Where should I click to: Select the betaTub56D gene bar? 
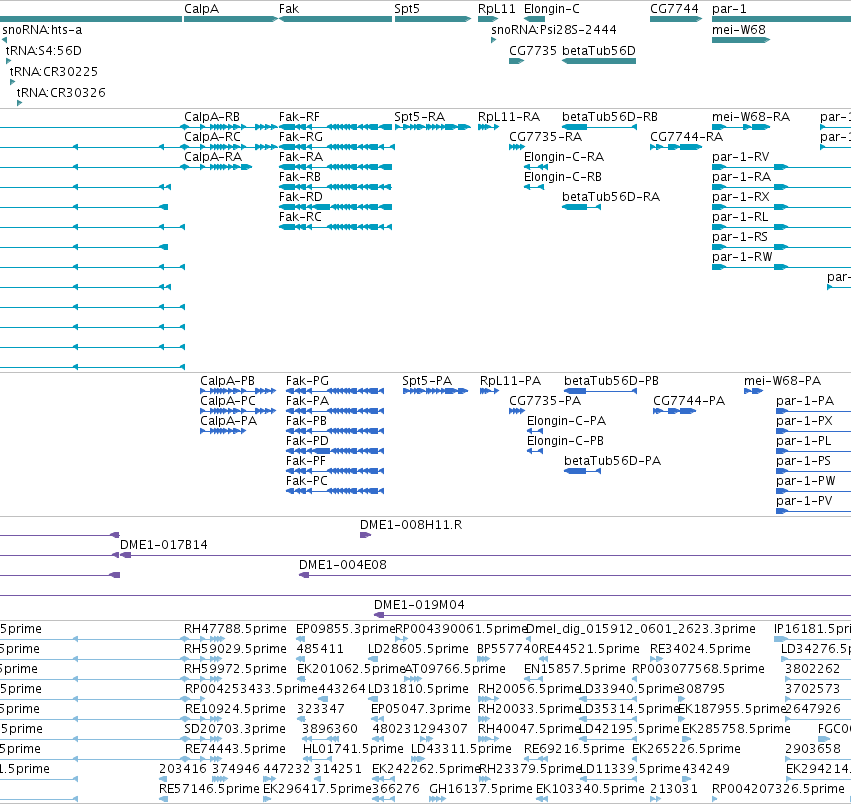point(599,61)
